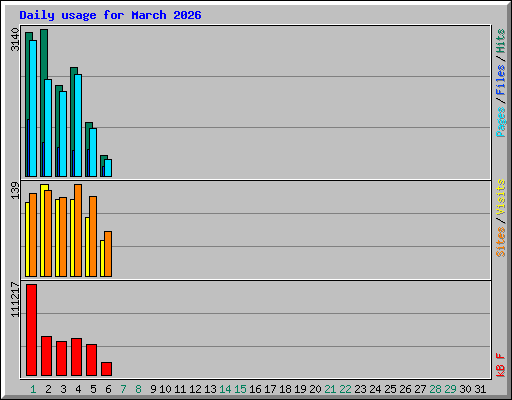Click day 16 on the x-axis

coord(255,389)
